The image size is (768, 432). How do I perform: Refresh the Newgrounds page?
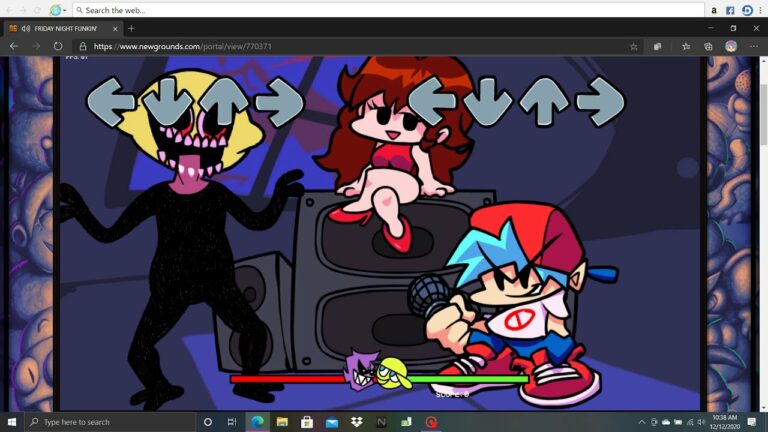(x=58, y=46)
